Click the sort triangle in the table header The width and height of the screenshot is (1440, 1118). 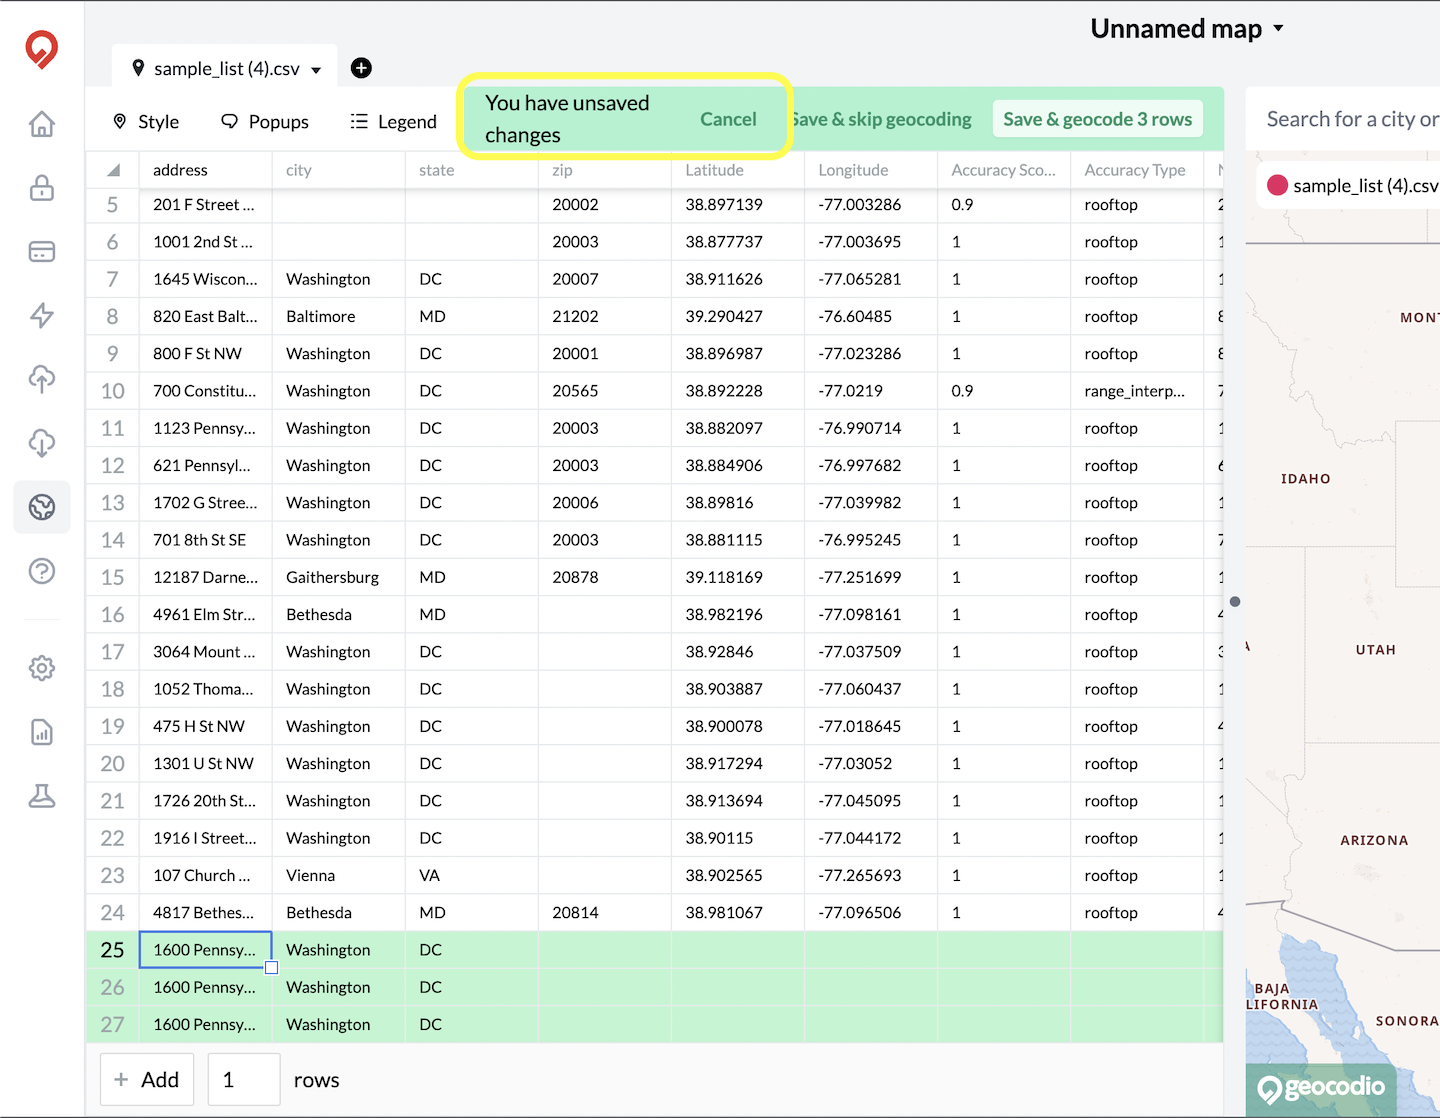point(112,169)
